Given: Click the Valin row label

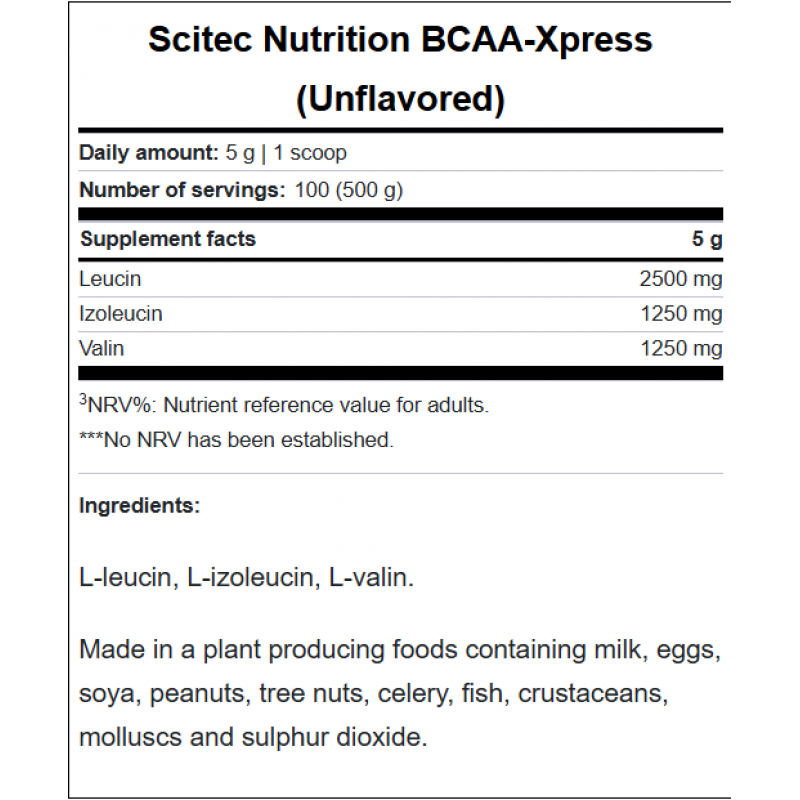Looking at the screenshot, I should [102, 348].
